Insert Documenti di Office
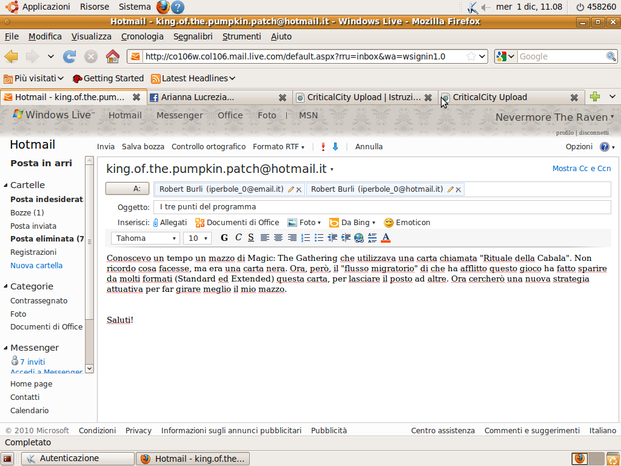This screenshot has width=621, height=466. (x=237, y=223)
